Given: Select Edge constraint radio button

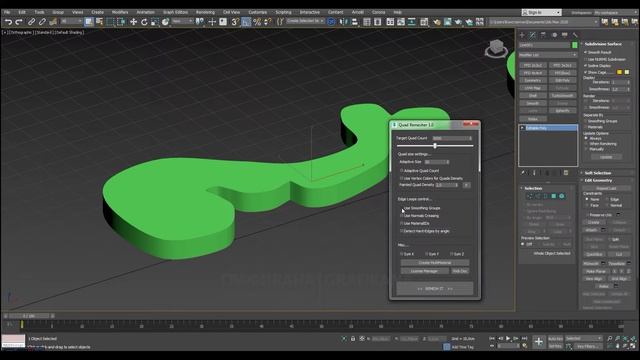Looking at the screenshot, I should [x=607, y=199].
